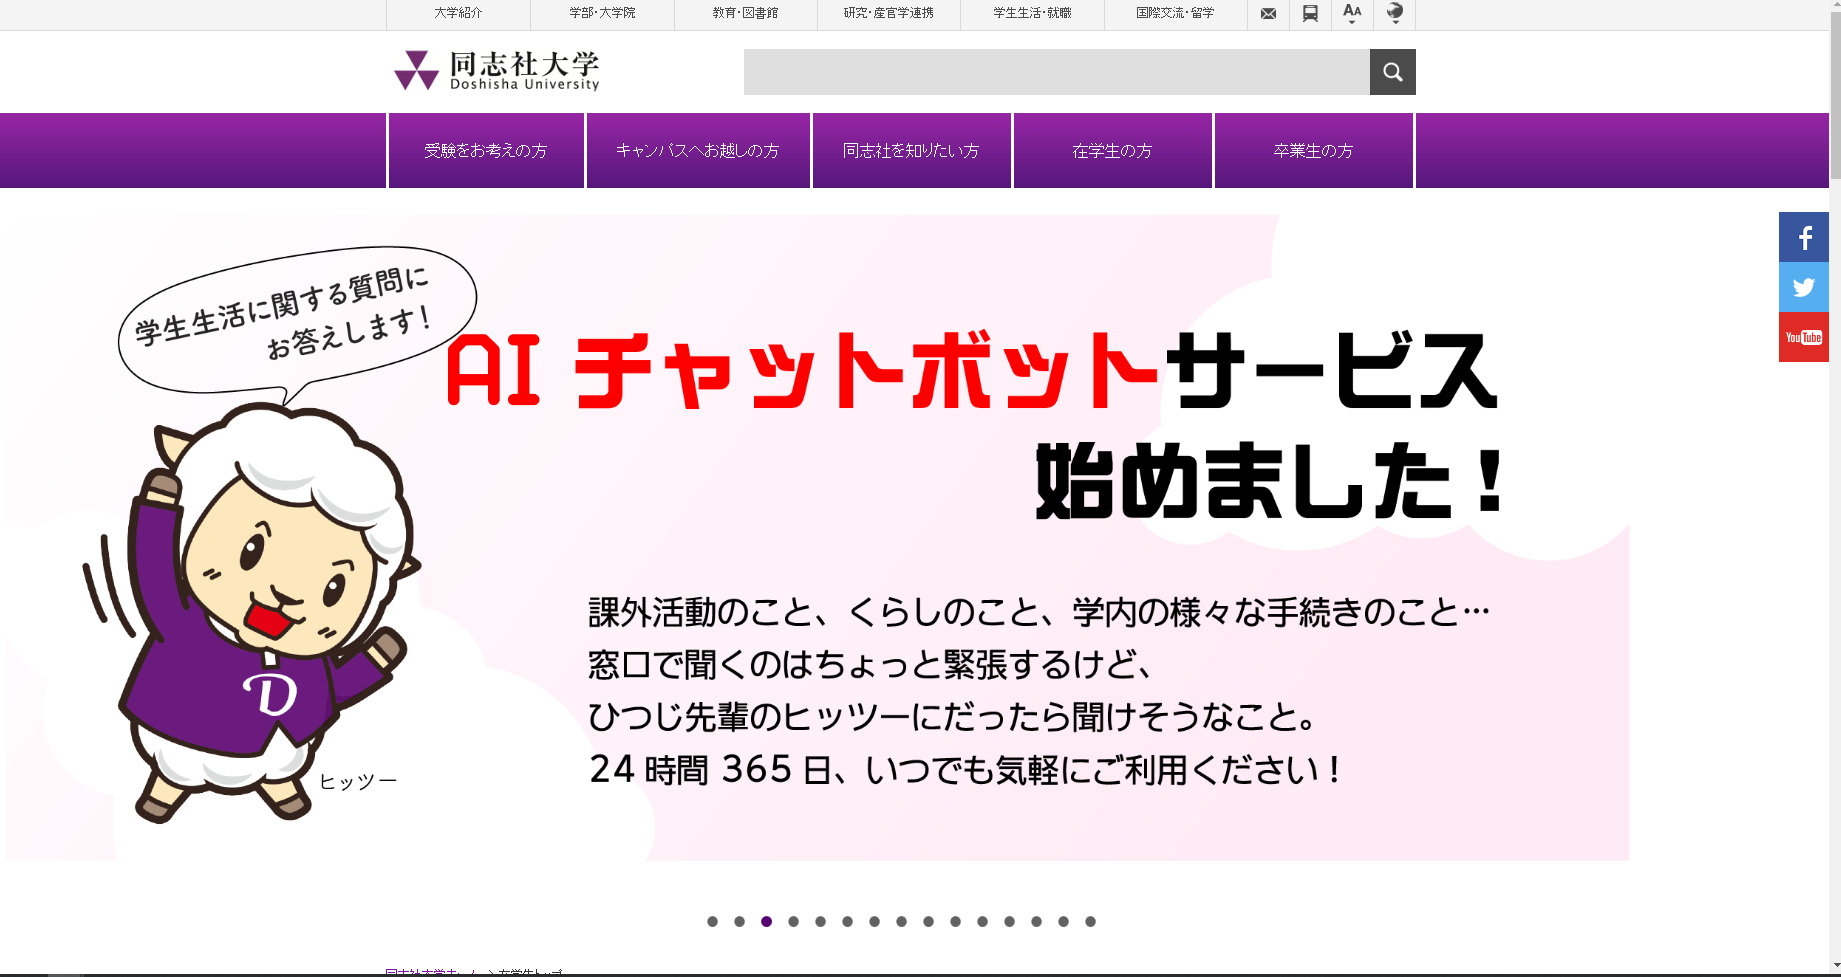Jump to the eighth carousel slide dot
1841x977 pixels.
[901, 922]
